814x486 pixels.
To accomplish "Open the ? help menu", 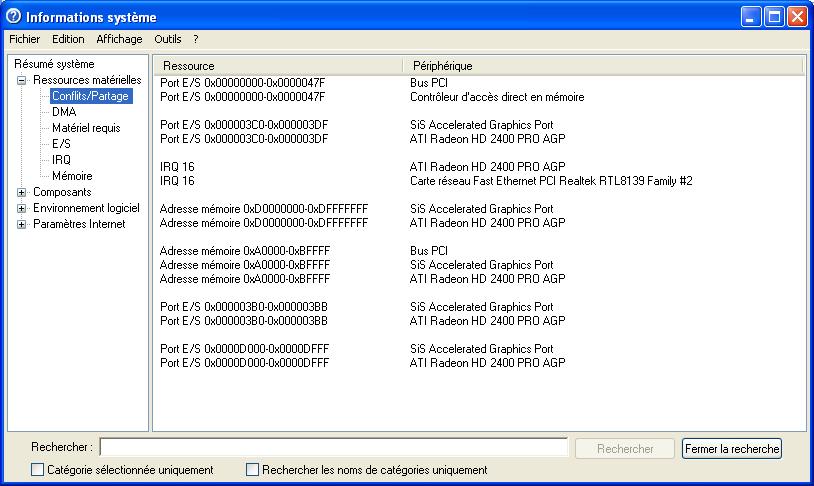I will coord(196,39).
